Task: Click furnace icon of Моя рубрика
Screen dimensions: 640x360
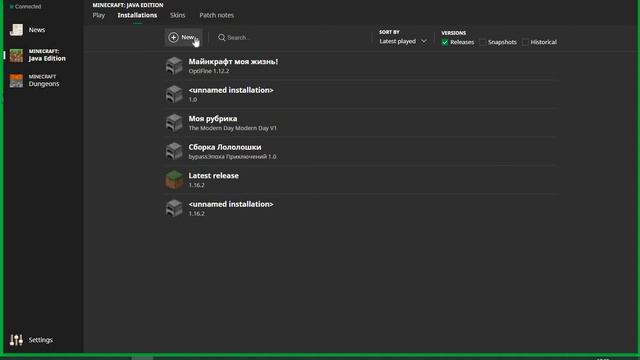Action: (x=174, y=123)
